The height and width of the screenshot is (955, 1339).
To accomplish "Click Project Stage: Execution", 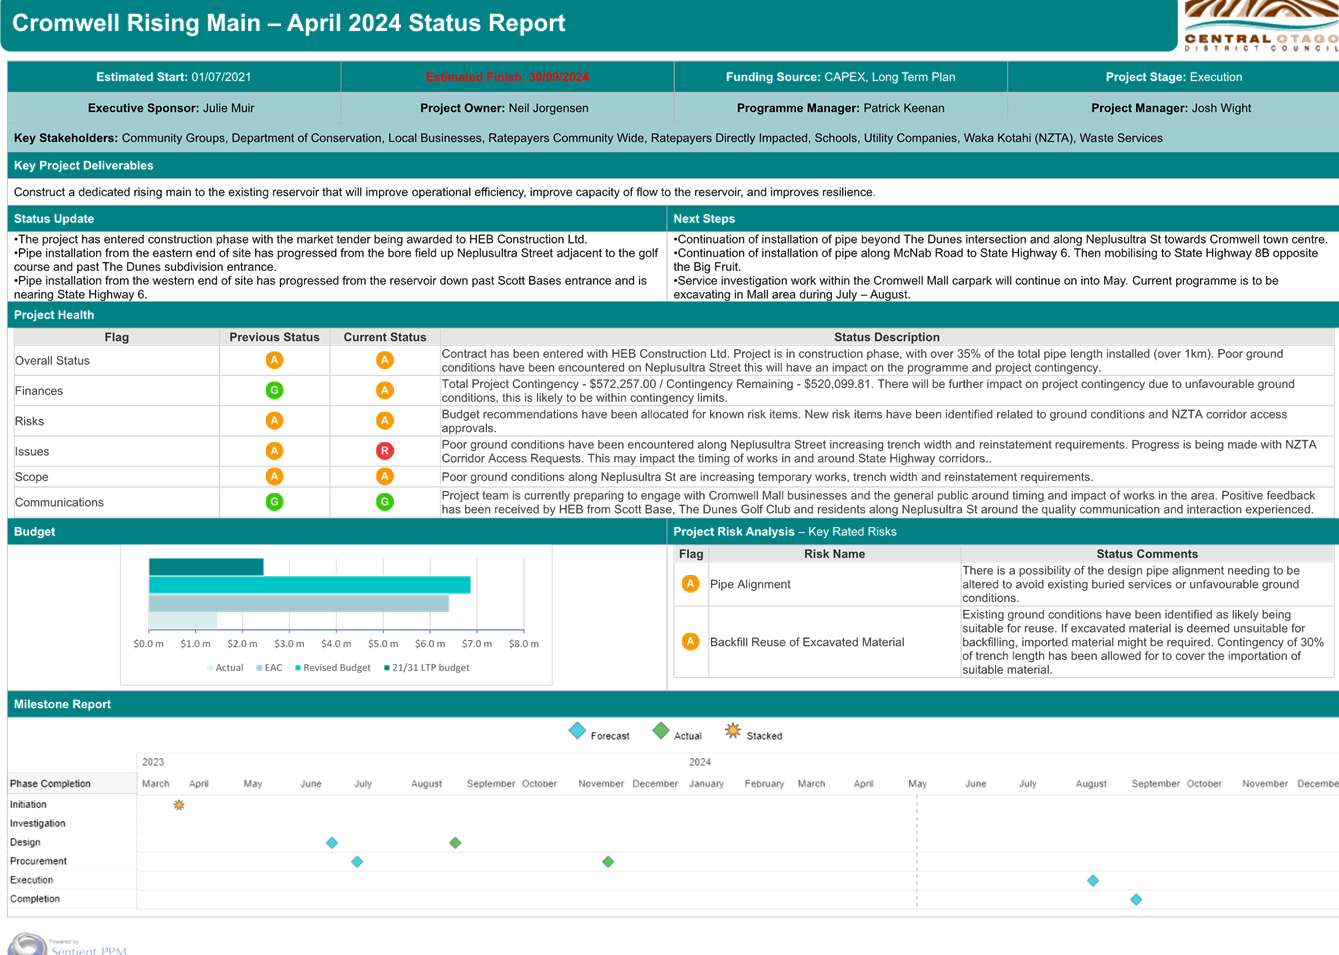I will (x=1174, y=77).
